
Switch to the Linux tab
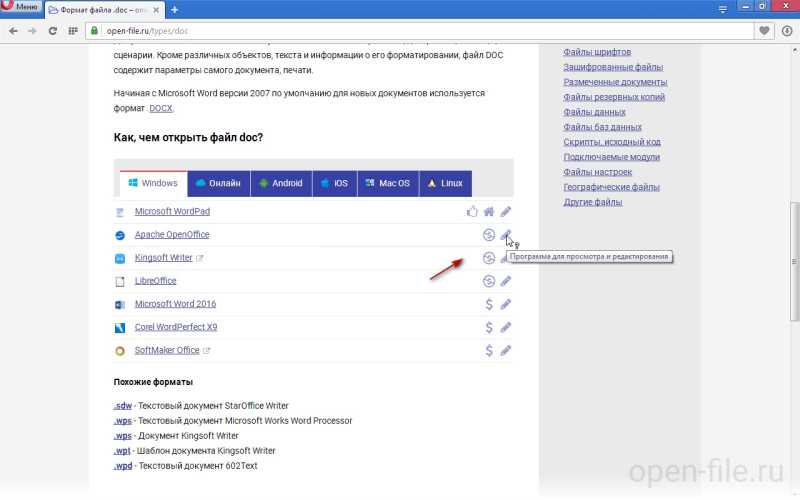pos(445,183)
